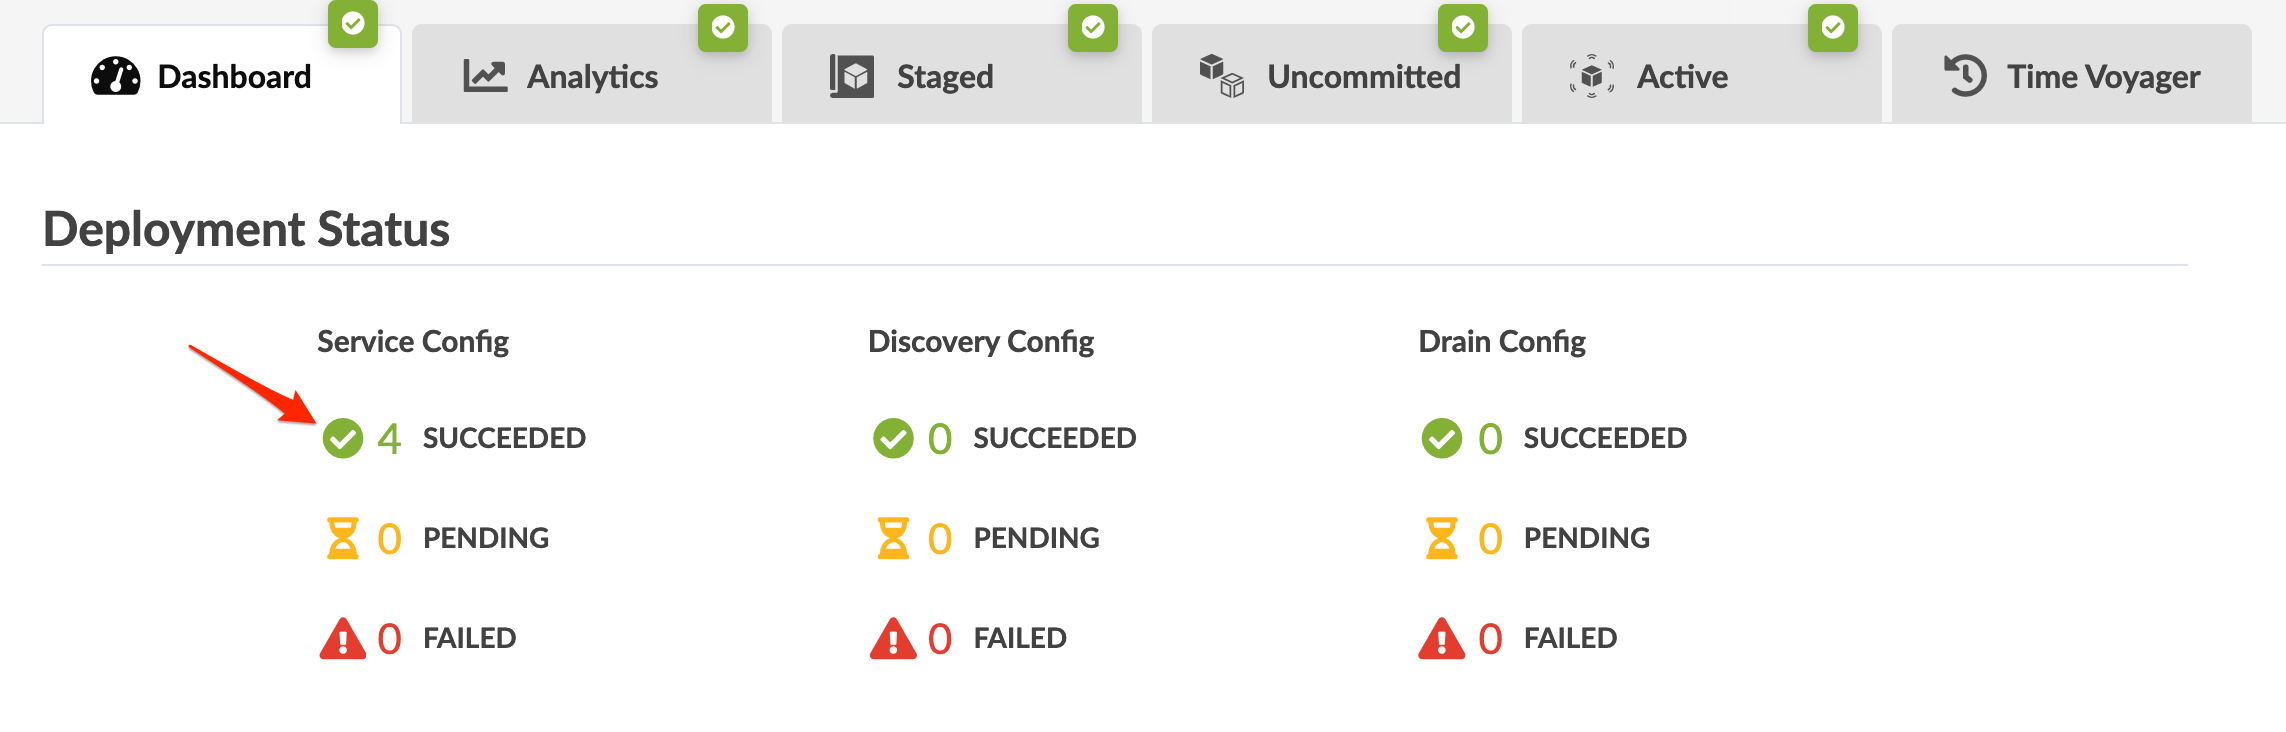Click green check badge on Dashboard tab
The image size is (2286, 732).
coord(353,24)
